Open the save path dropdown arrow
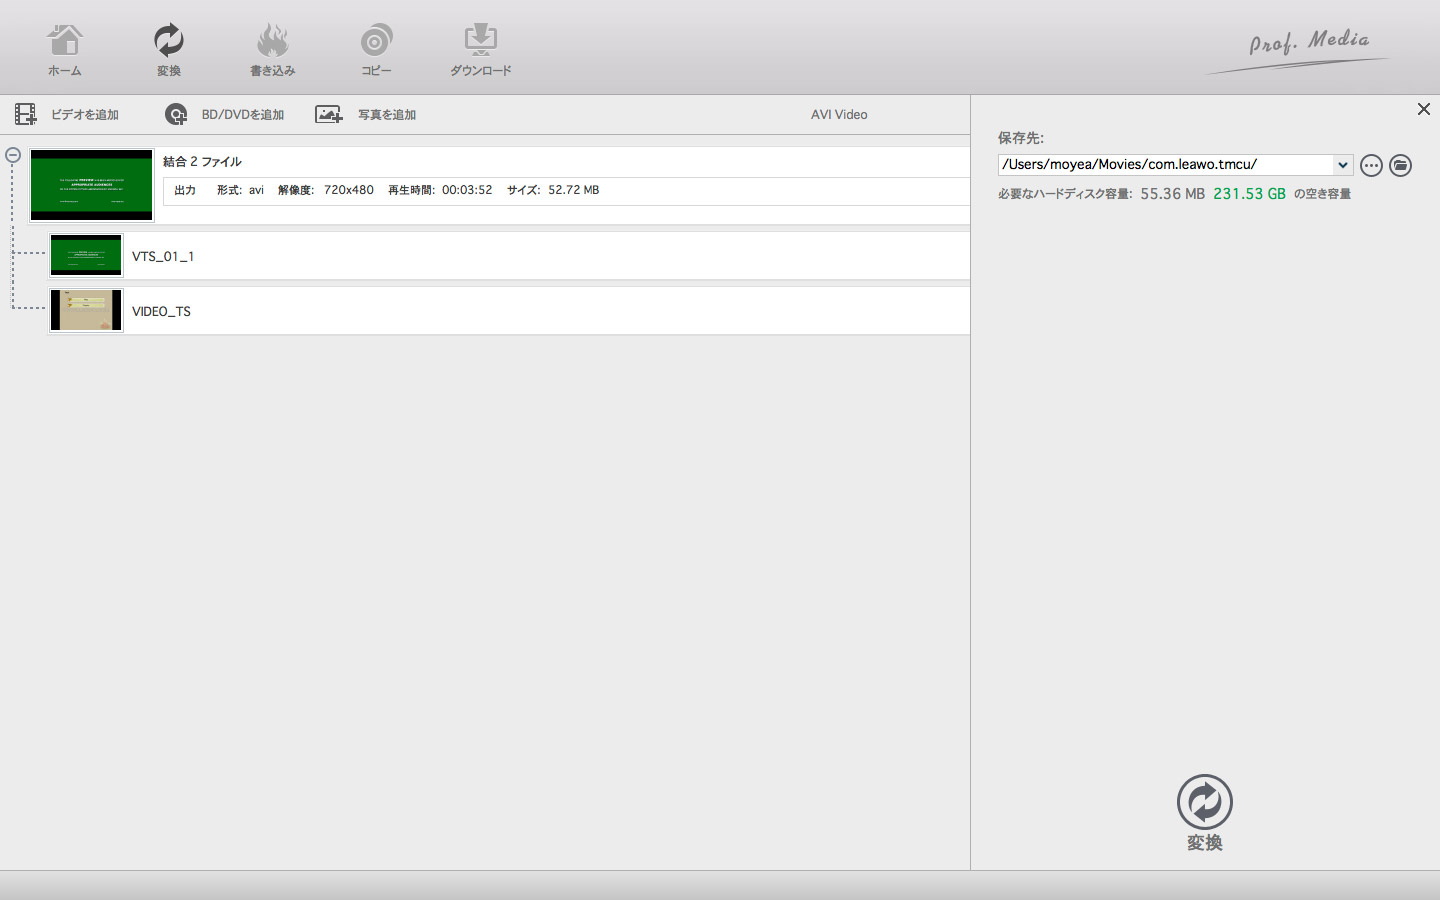This screenshot has height=900, width=1440. (x=1342, y=165)
